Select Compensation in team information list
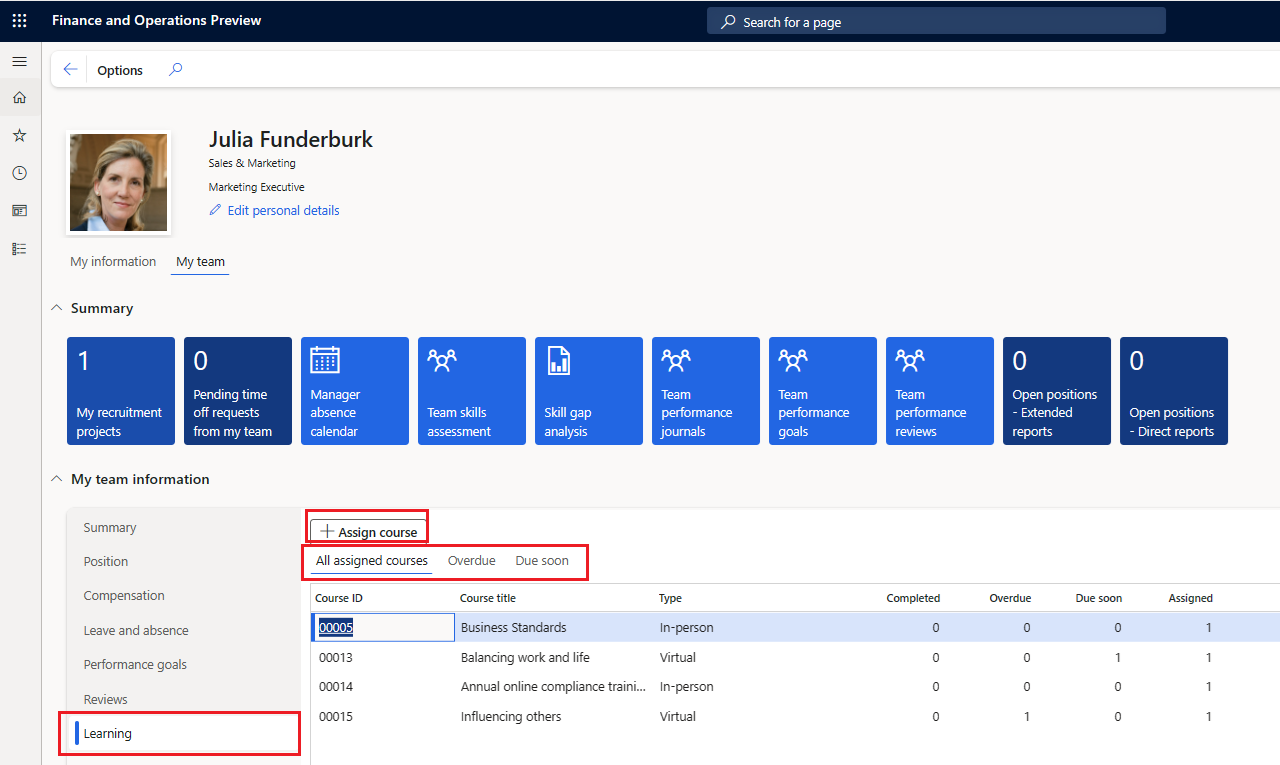Screen dimensions: 1280x765 tap(124, 596)
